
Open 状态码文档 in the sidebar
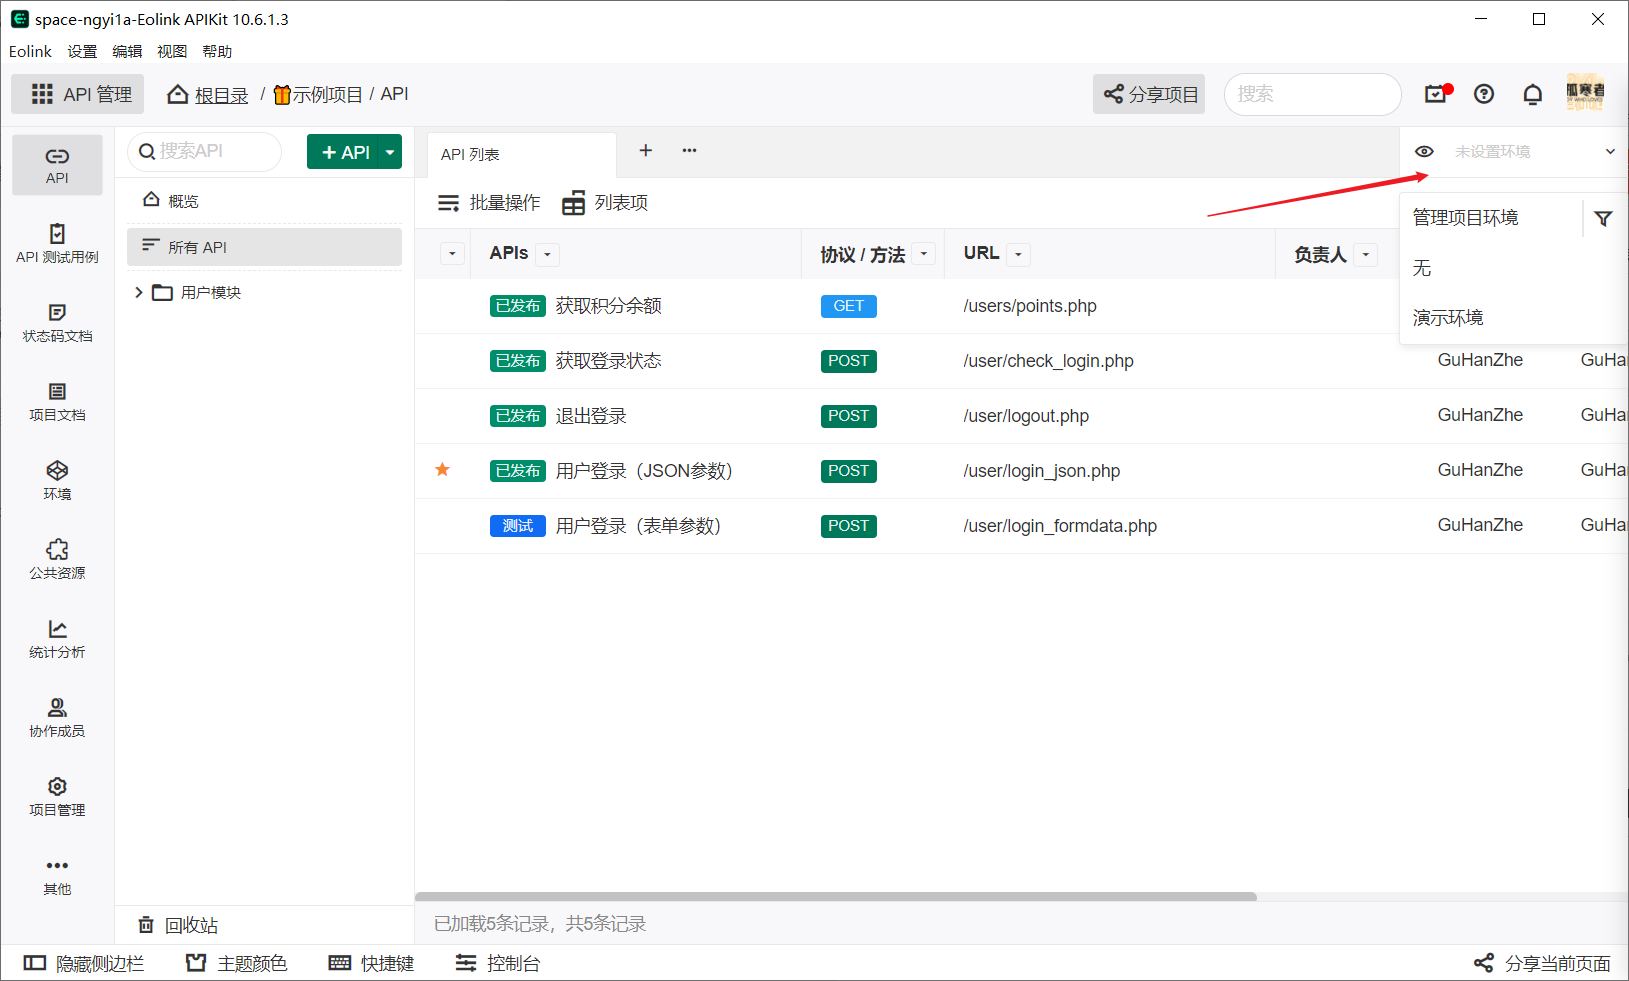click(x=57, y=323)
